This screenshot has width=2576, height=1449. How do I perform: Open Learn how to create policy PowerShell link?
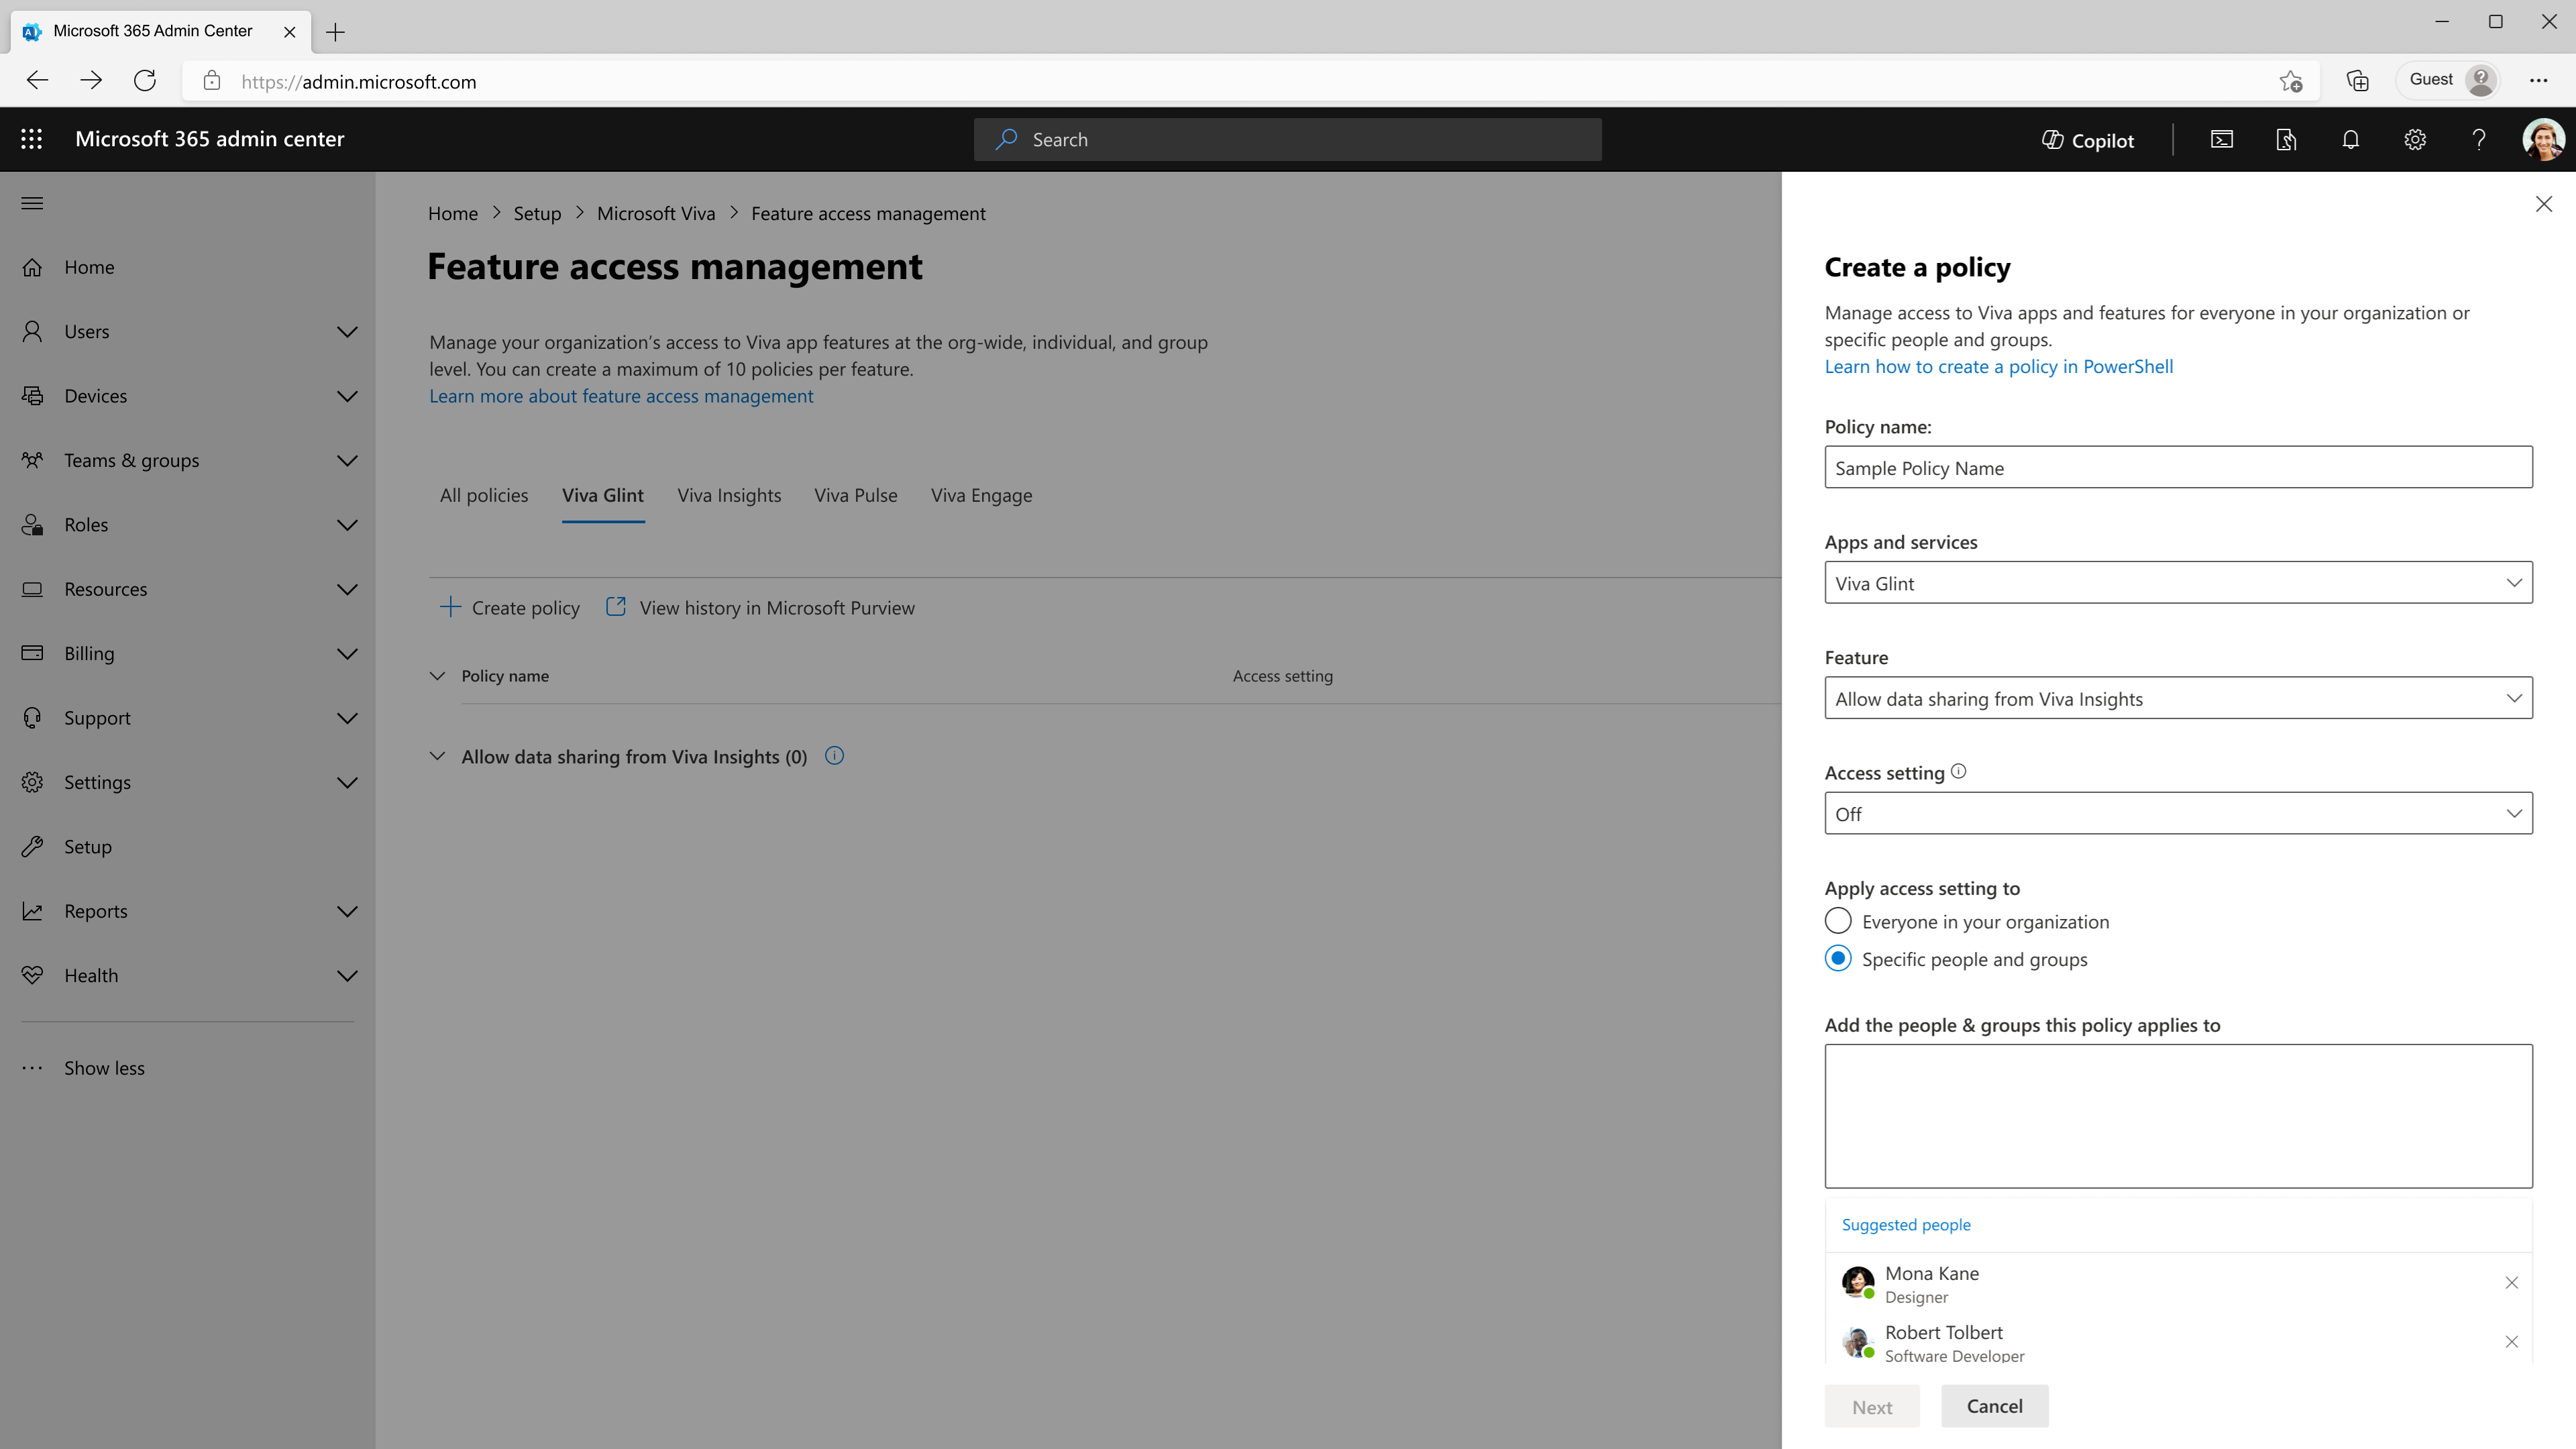coord(1998,366)
